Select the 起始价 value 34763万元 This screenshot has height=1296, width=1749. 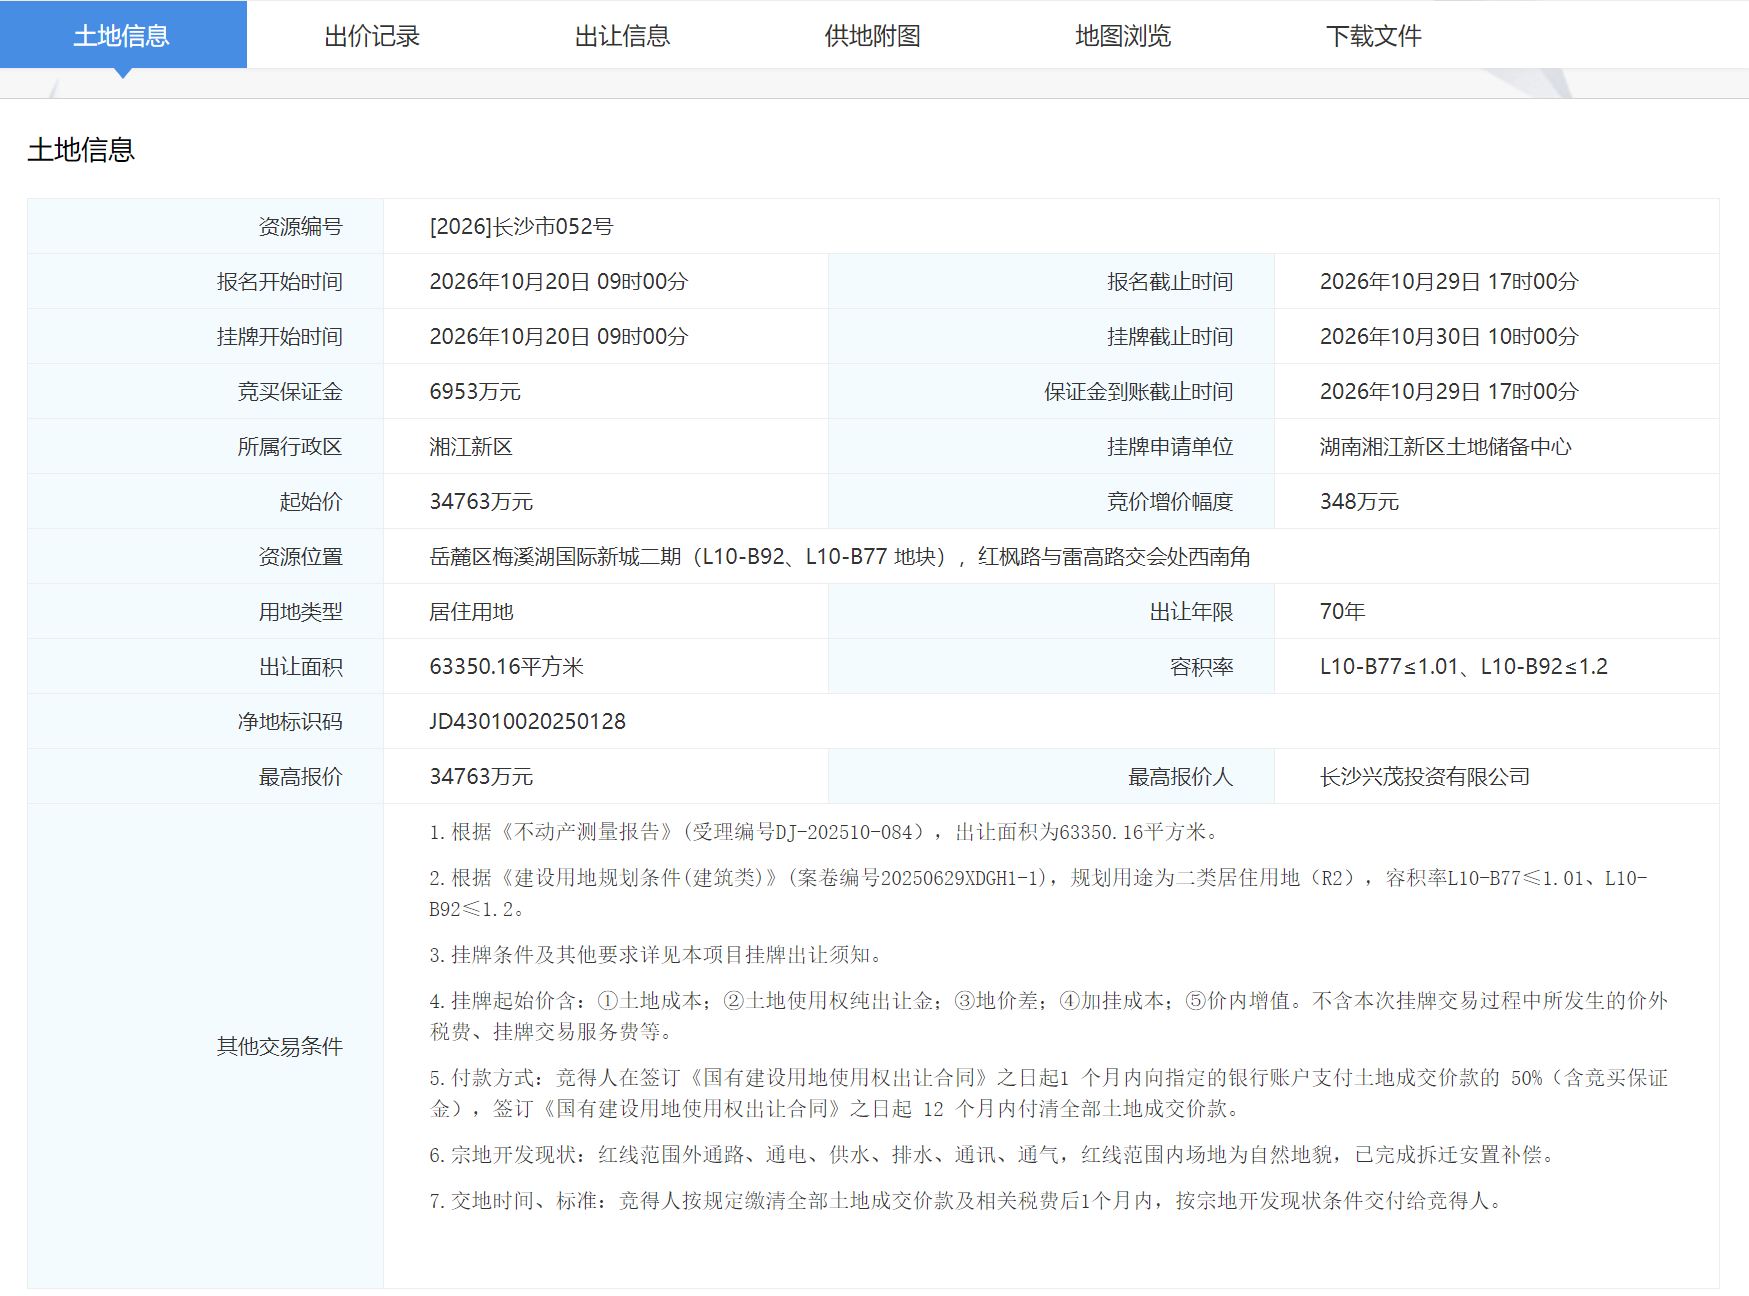481,502
